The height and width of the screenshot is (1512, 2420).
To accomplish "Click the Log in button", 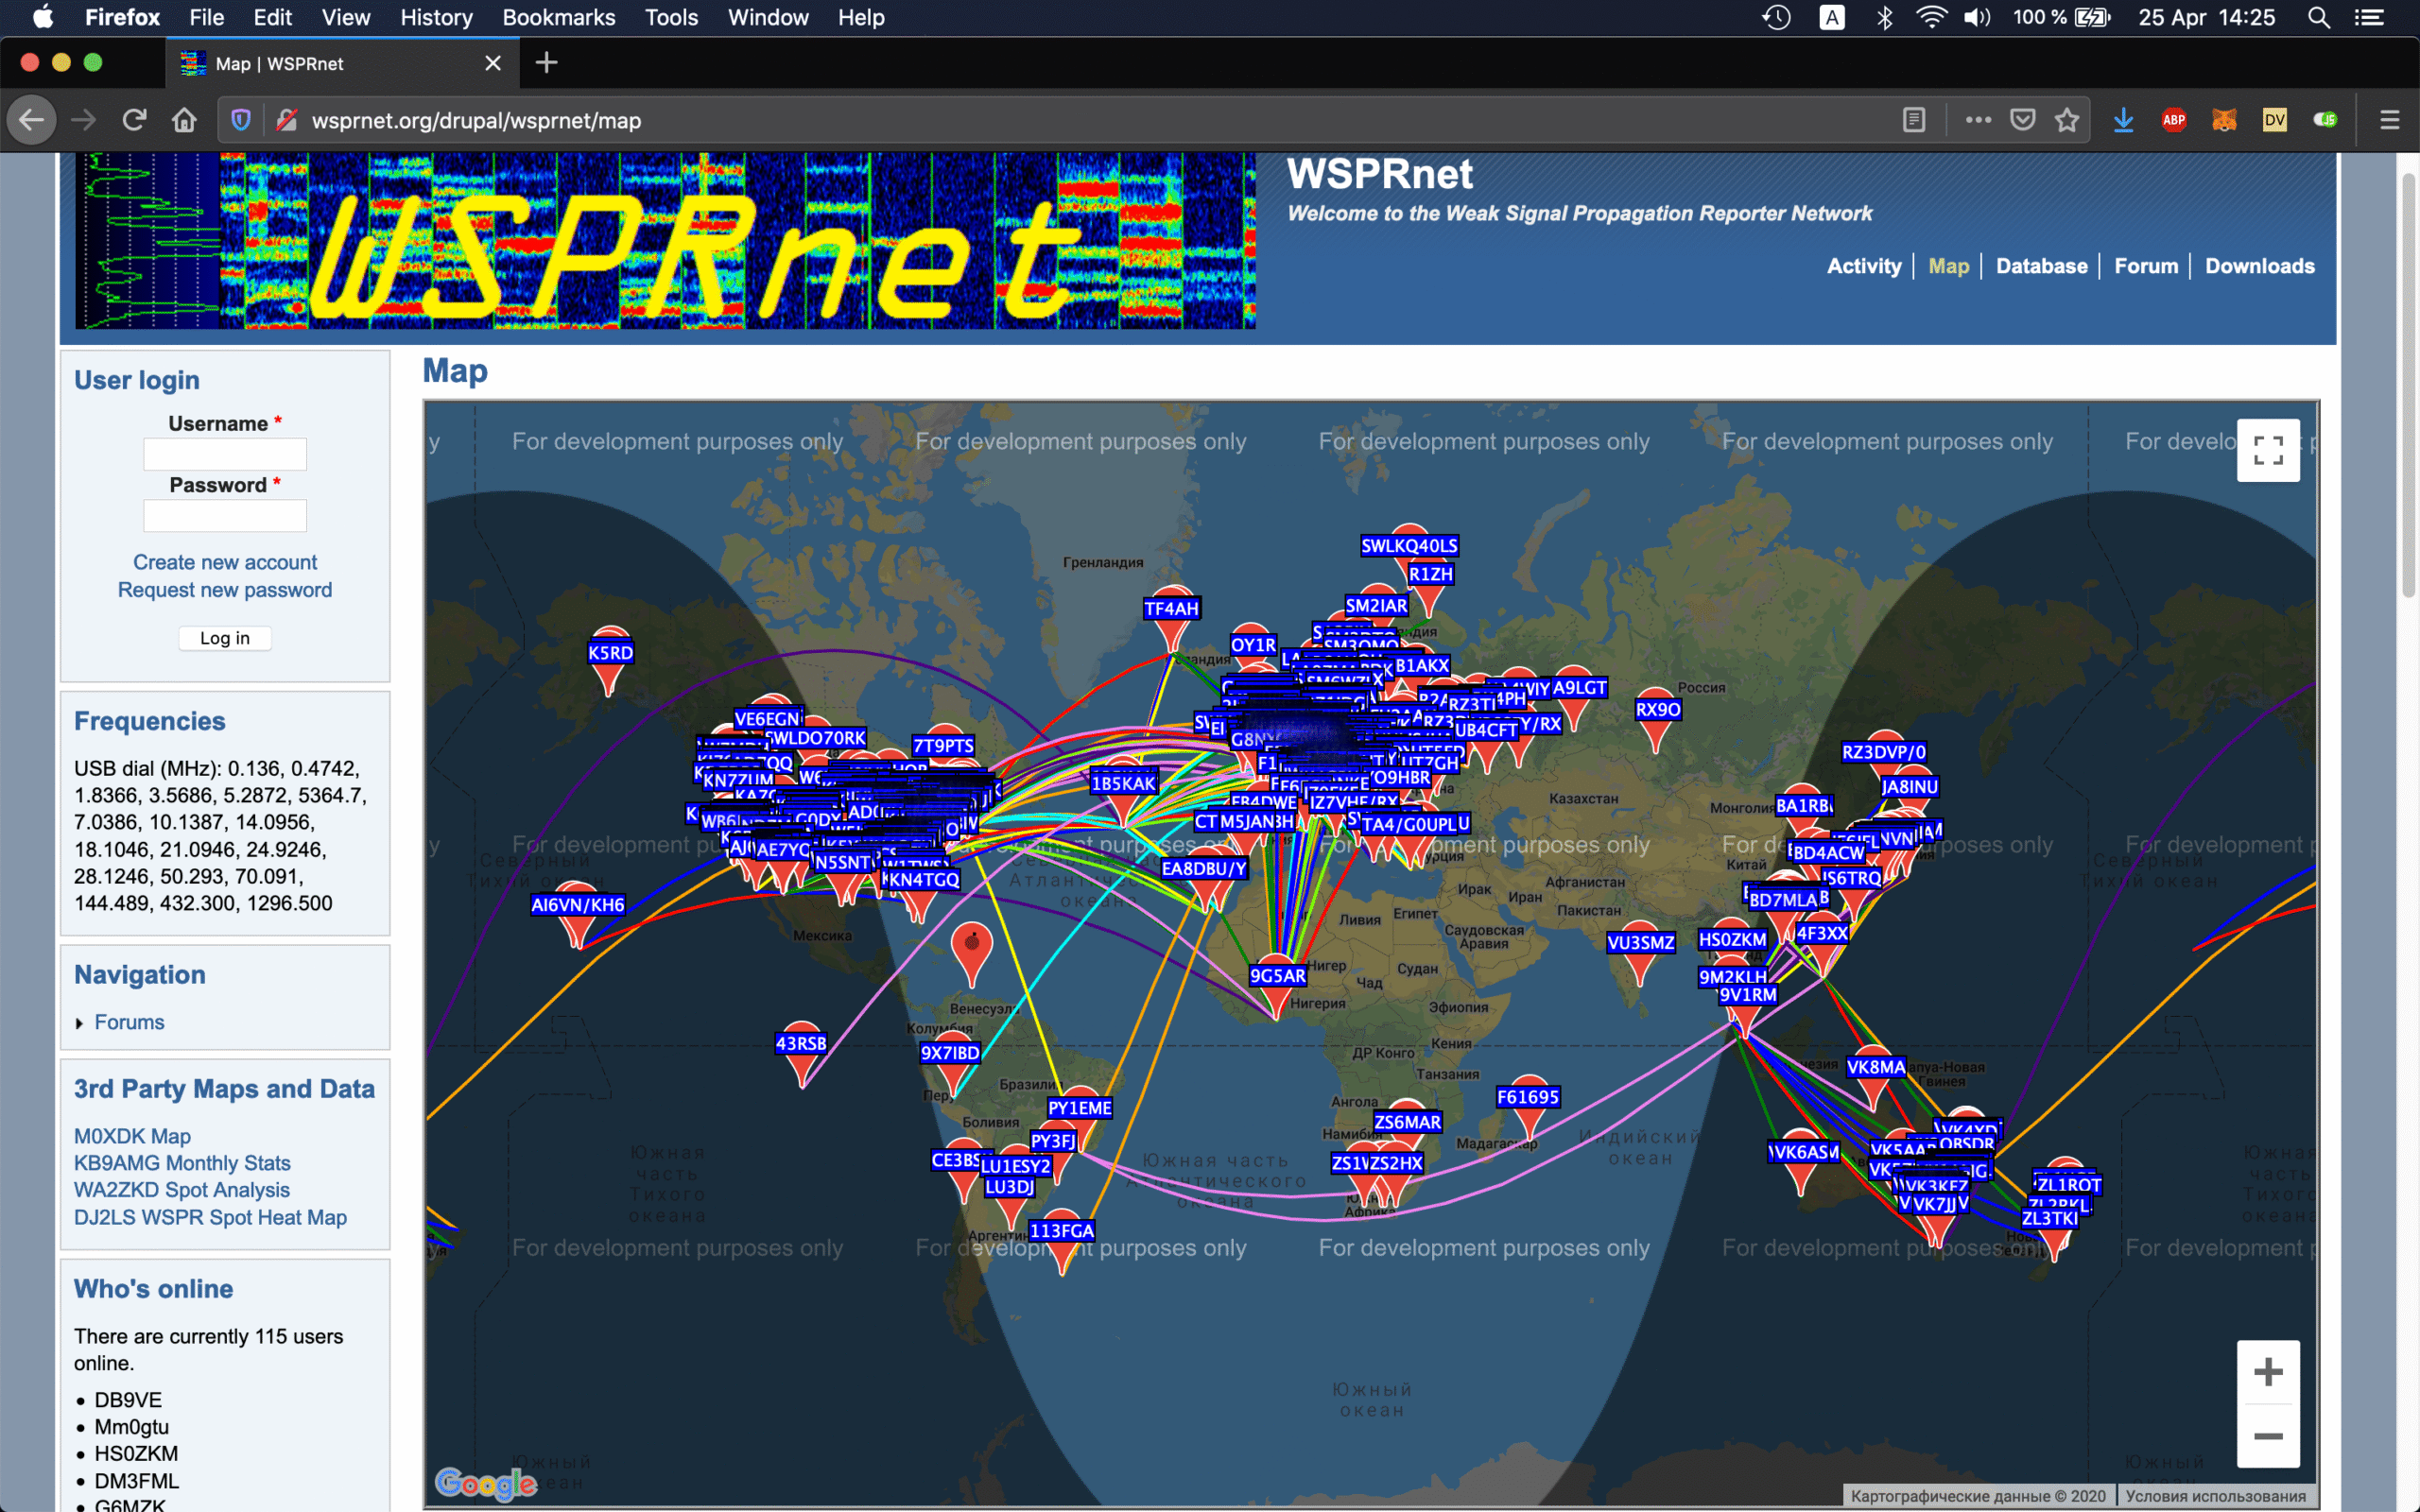I will (x=225, y=638).
